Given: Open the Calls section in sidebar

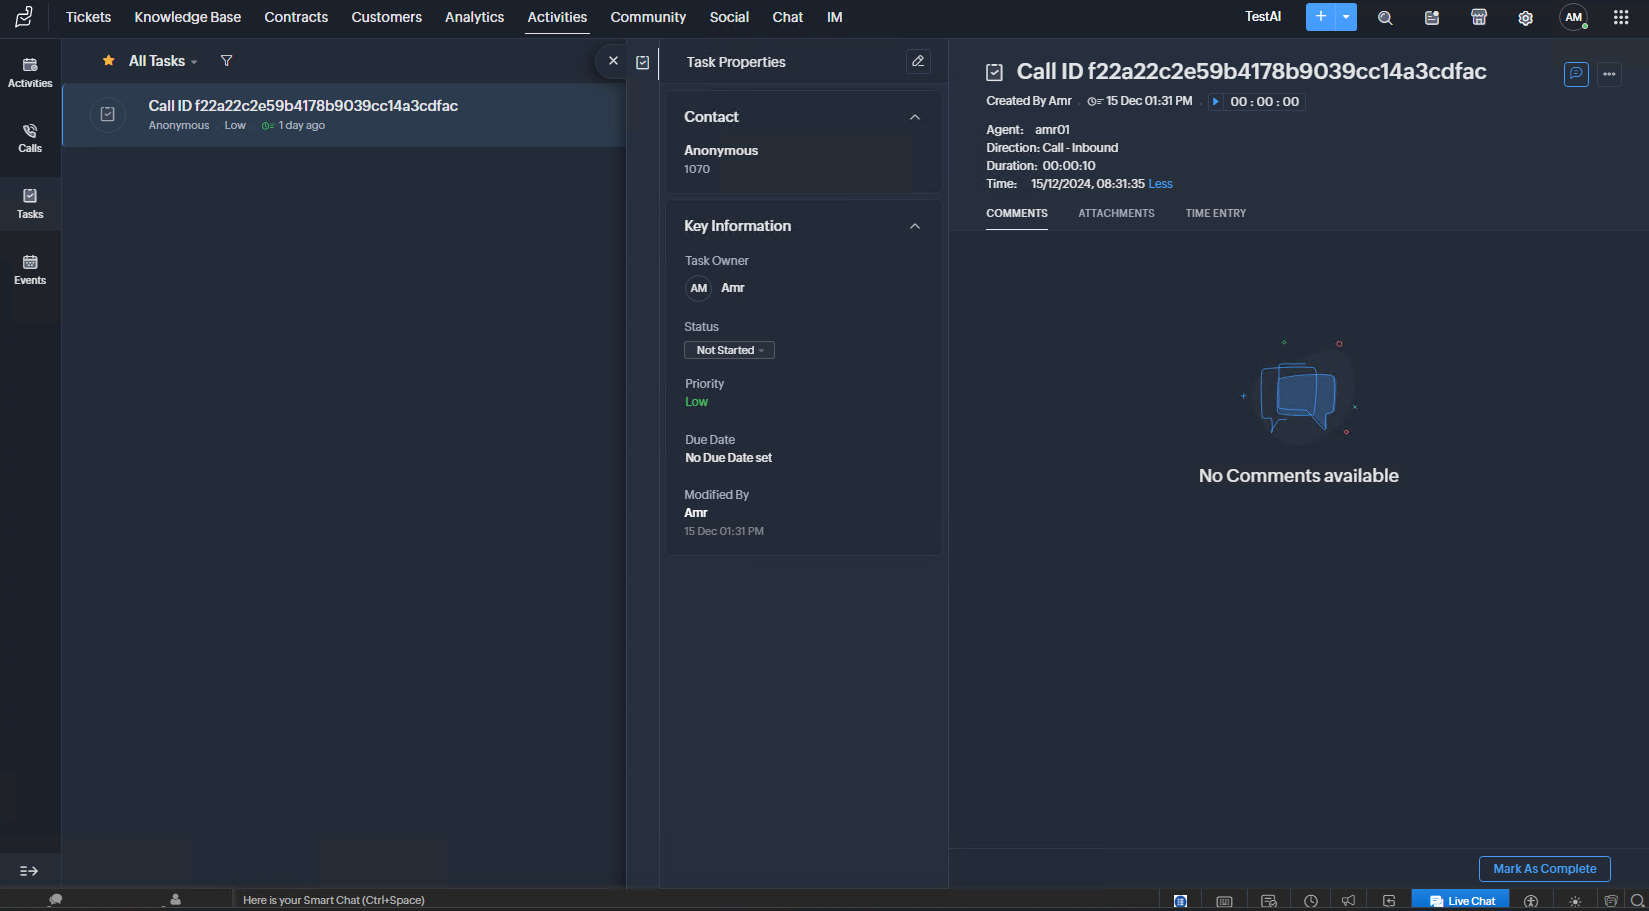Looking at the screenshot, I should 30,138.
